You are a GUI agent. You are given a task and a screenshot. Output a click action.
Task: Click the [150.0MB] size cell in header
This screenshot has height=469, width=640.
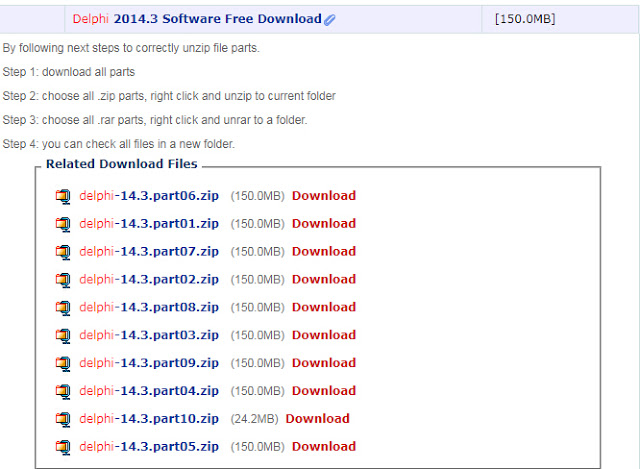coord(525,19)
